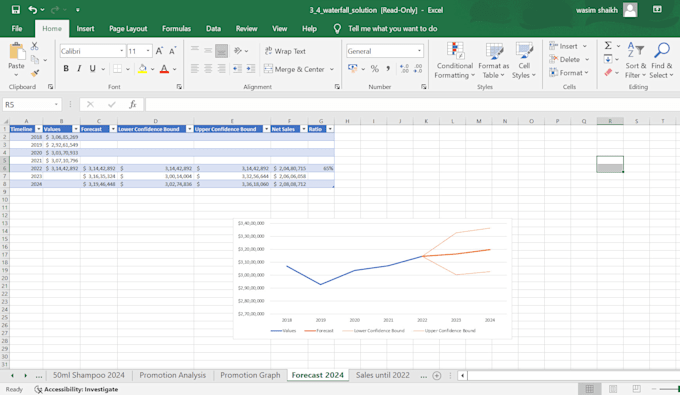The image size is (680, 395).
Task: Apply comma style
Action: click(x=388, y=69)
